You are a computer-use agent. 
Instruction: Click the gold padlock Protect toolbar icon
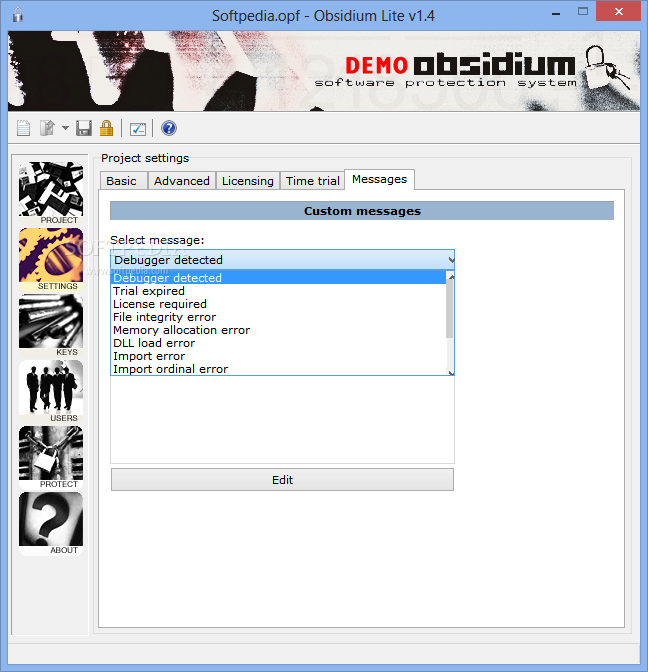pyautogui.click(x=106, y=128)
